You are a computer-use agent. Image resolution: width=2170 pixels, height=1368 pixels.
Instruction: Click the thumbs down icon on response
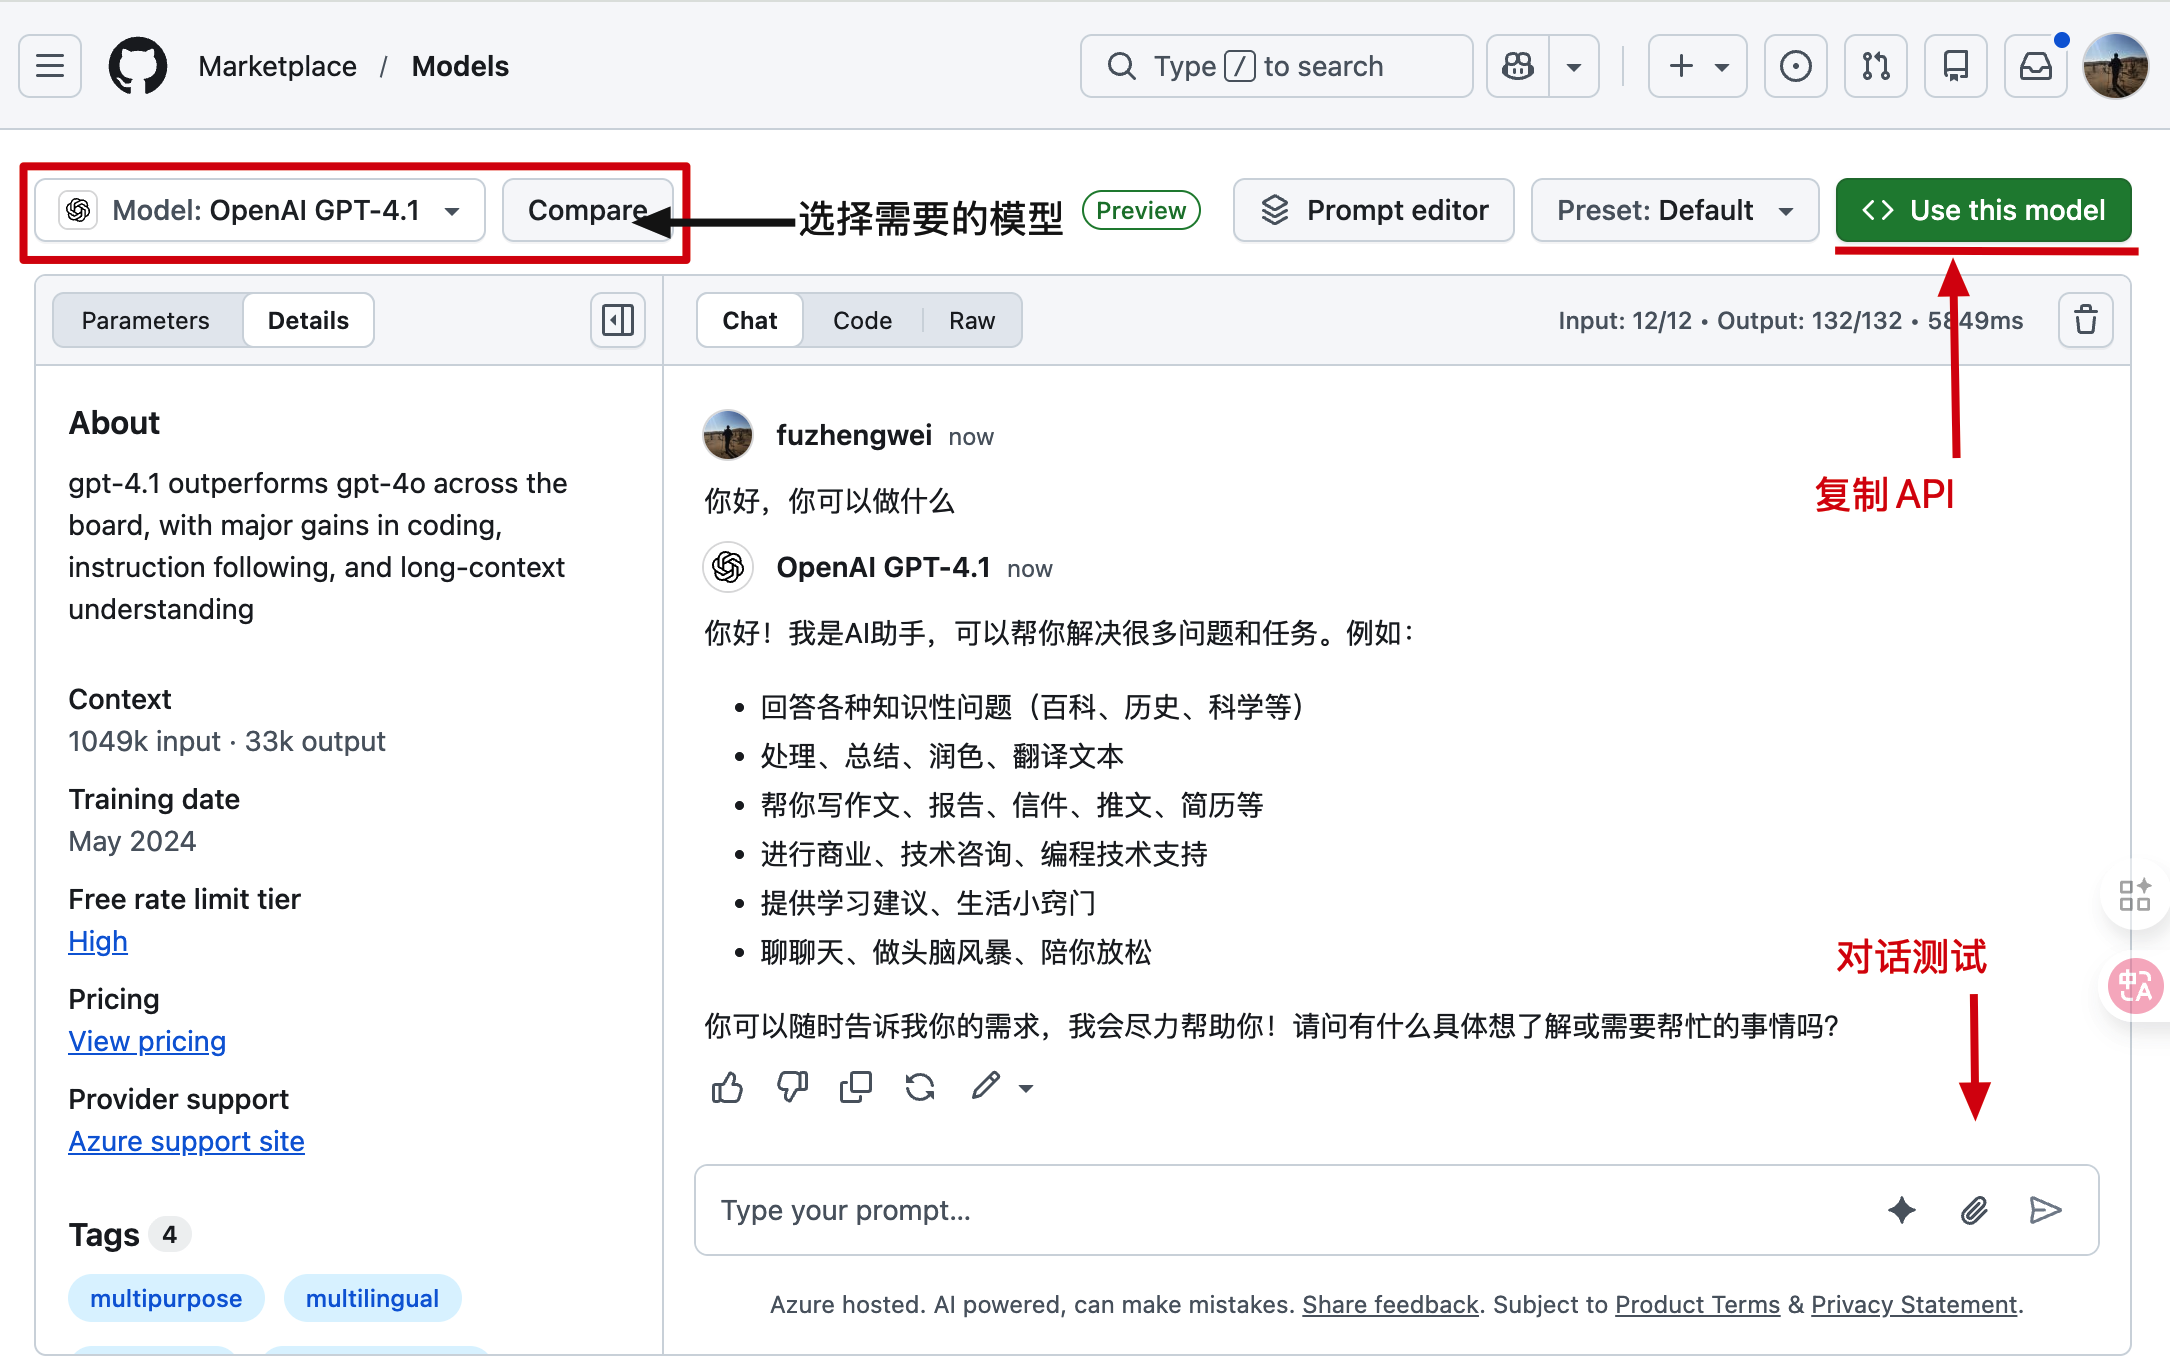[x=792, y=1087]
